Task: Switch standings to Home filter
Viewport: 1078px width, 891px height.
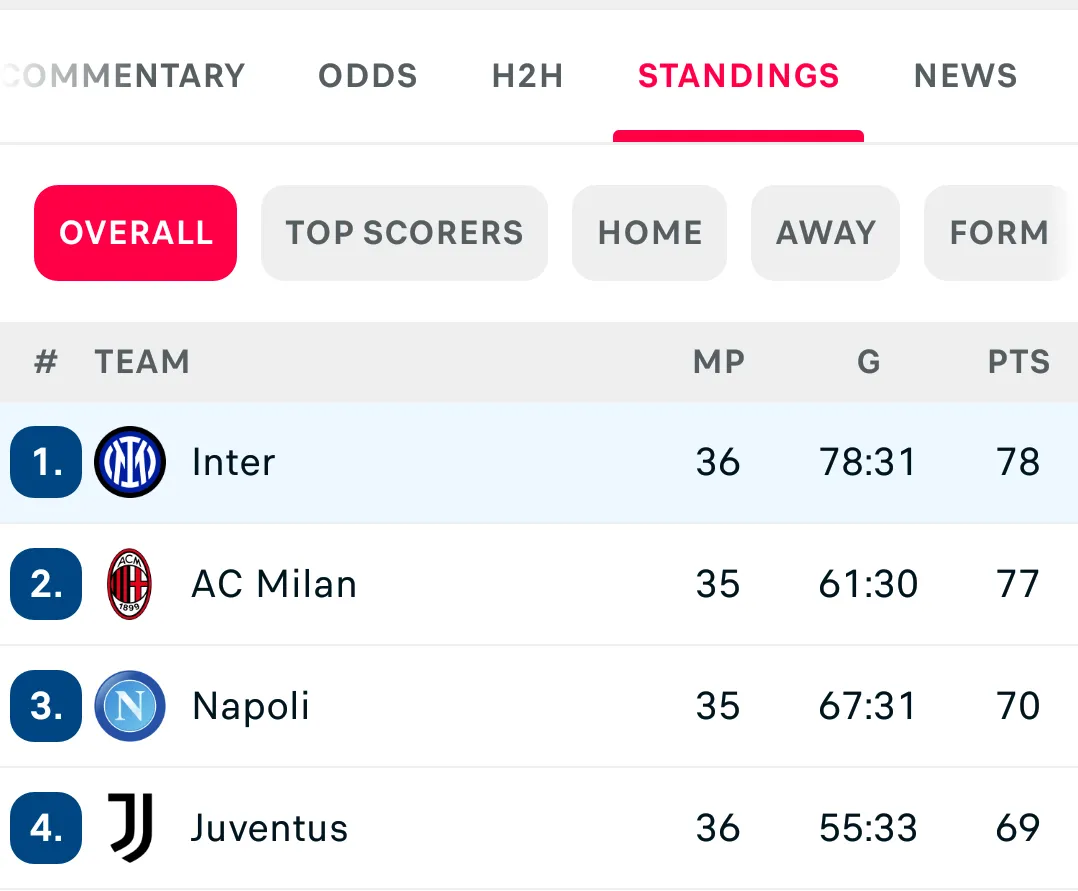Action: [650, 233]
